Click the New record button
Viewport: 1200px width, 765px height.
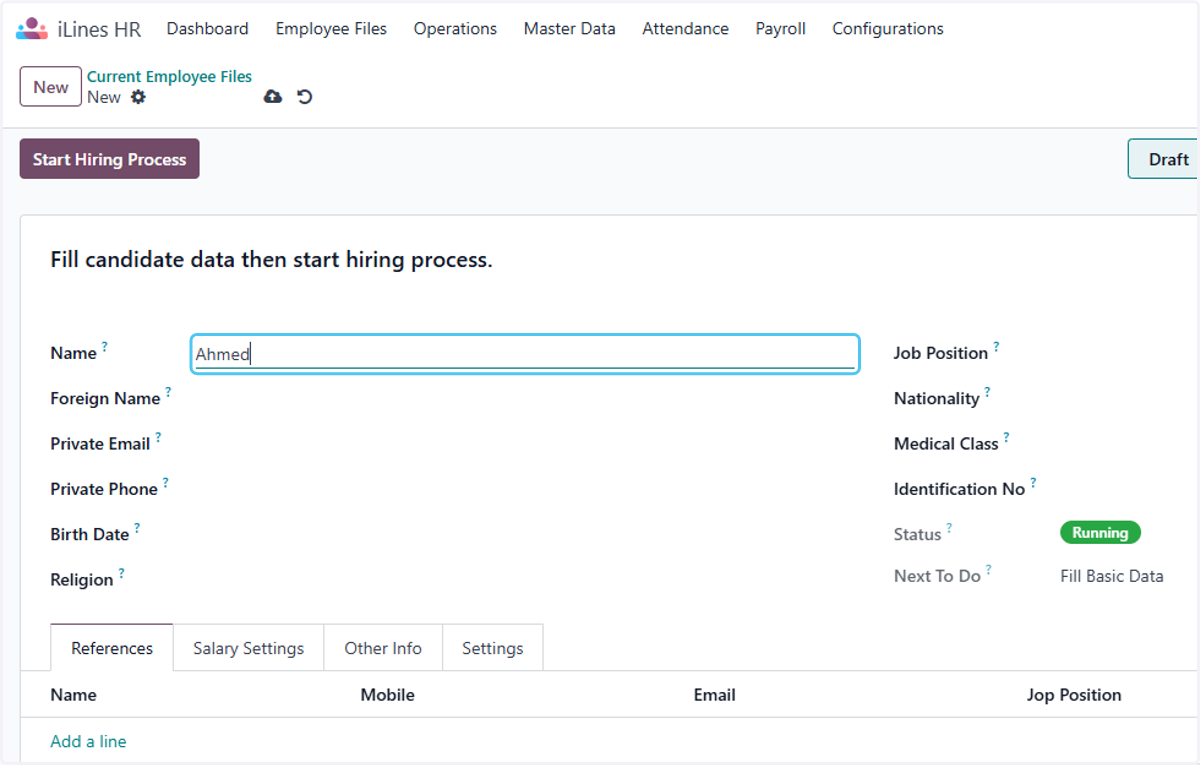(x=51, y=87)
